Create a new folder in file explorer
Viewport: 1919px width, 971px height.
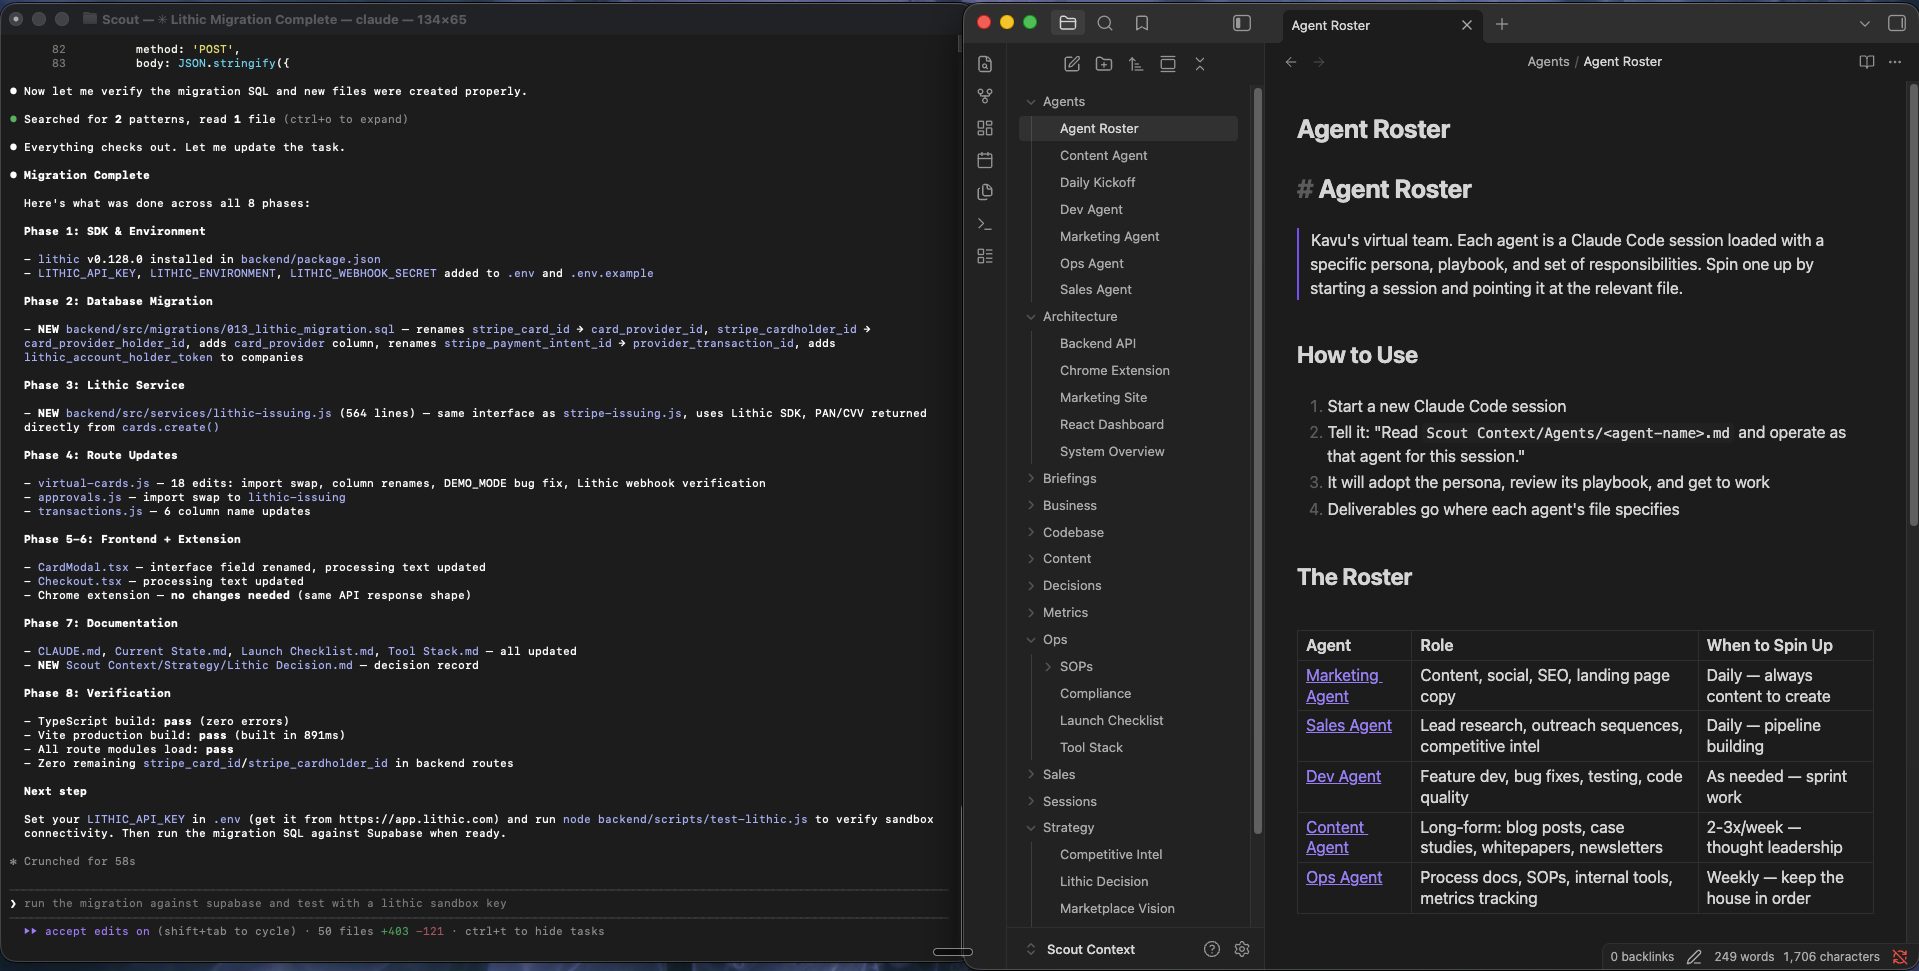[x=1104, y=64]
